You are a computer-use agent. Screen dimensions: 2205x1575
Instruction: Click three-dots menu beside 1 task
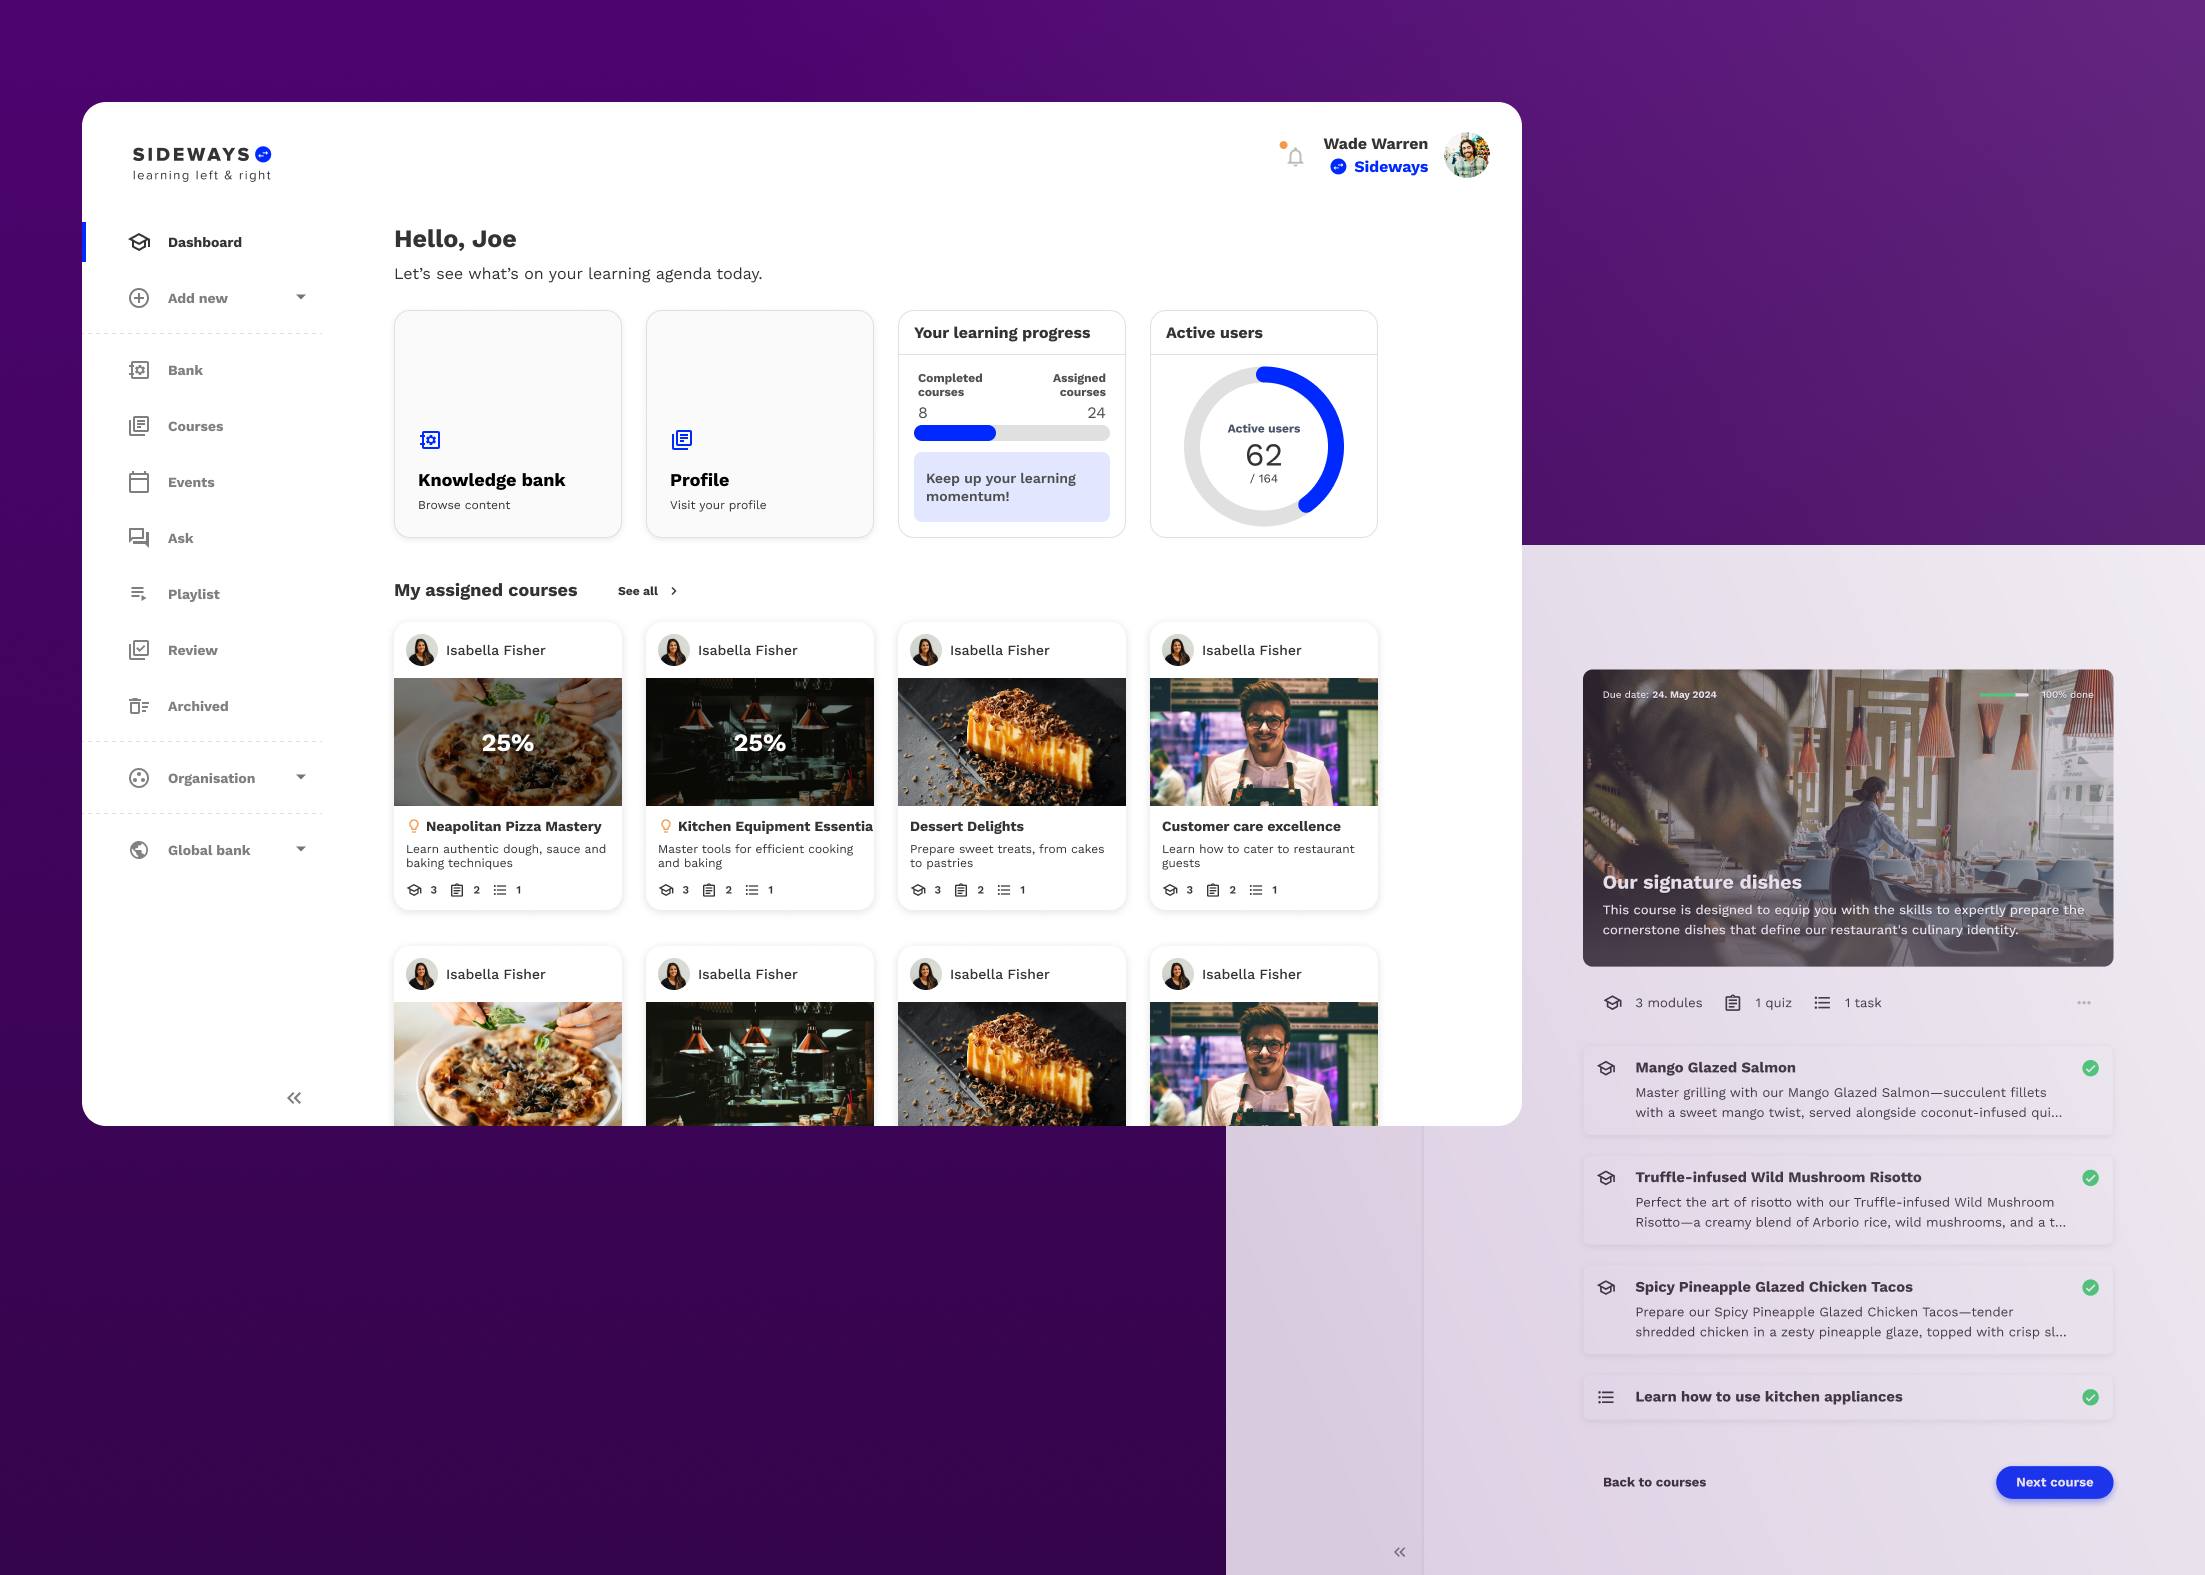click(x=2084, y=1003)
